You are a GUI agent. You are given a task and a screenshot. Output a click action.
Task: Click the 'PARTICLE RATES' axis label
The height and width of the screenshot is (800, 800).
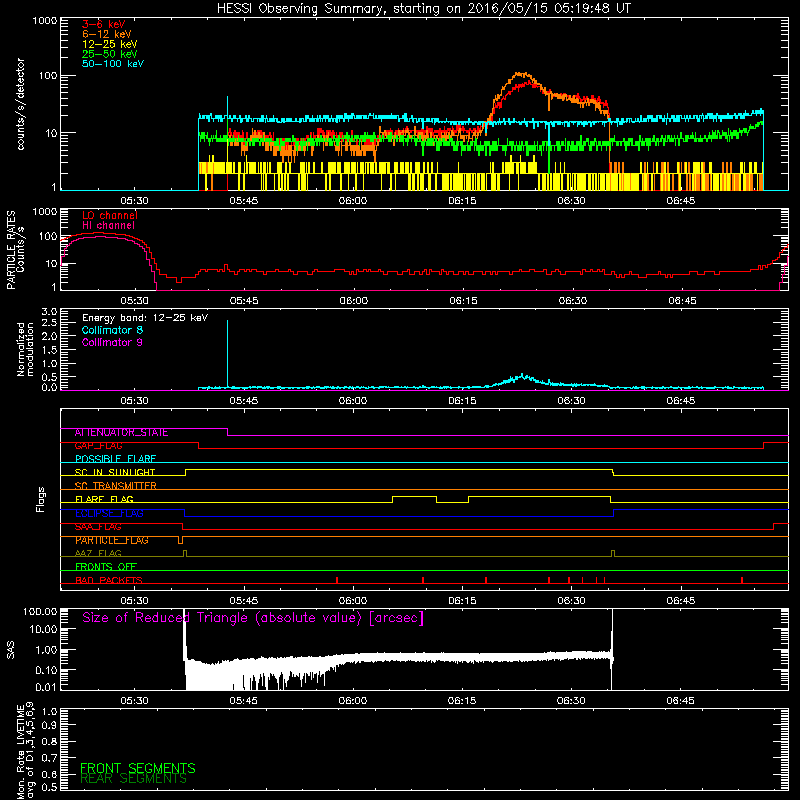[x=11, y=250]
